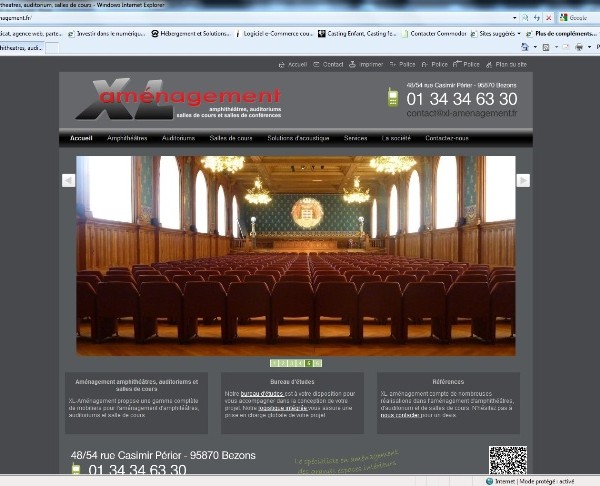Click the compatibility view icon in address bar
Screen dimensions: 600x486
[x=525, y=18]
